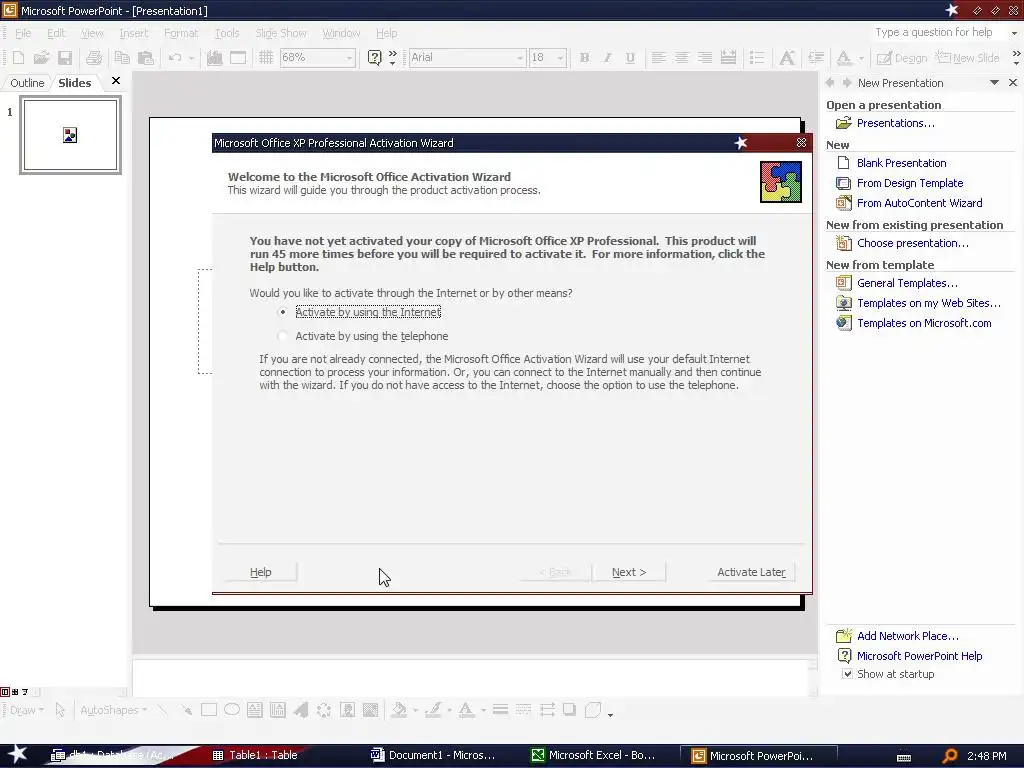Click the Save floppy disk icon

[65, 57]
